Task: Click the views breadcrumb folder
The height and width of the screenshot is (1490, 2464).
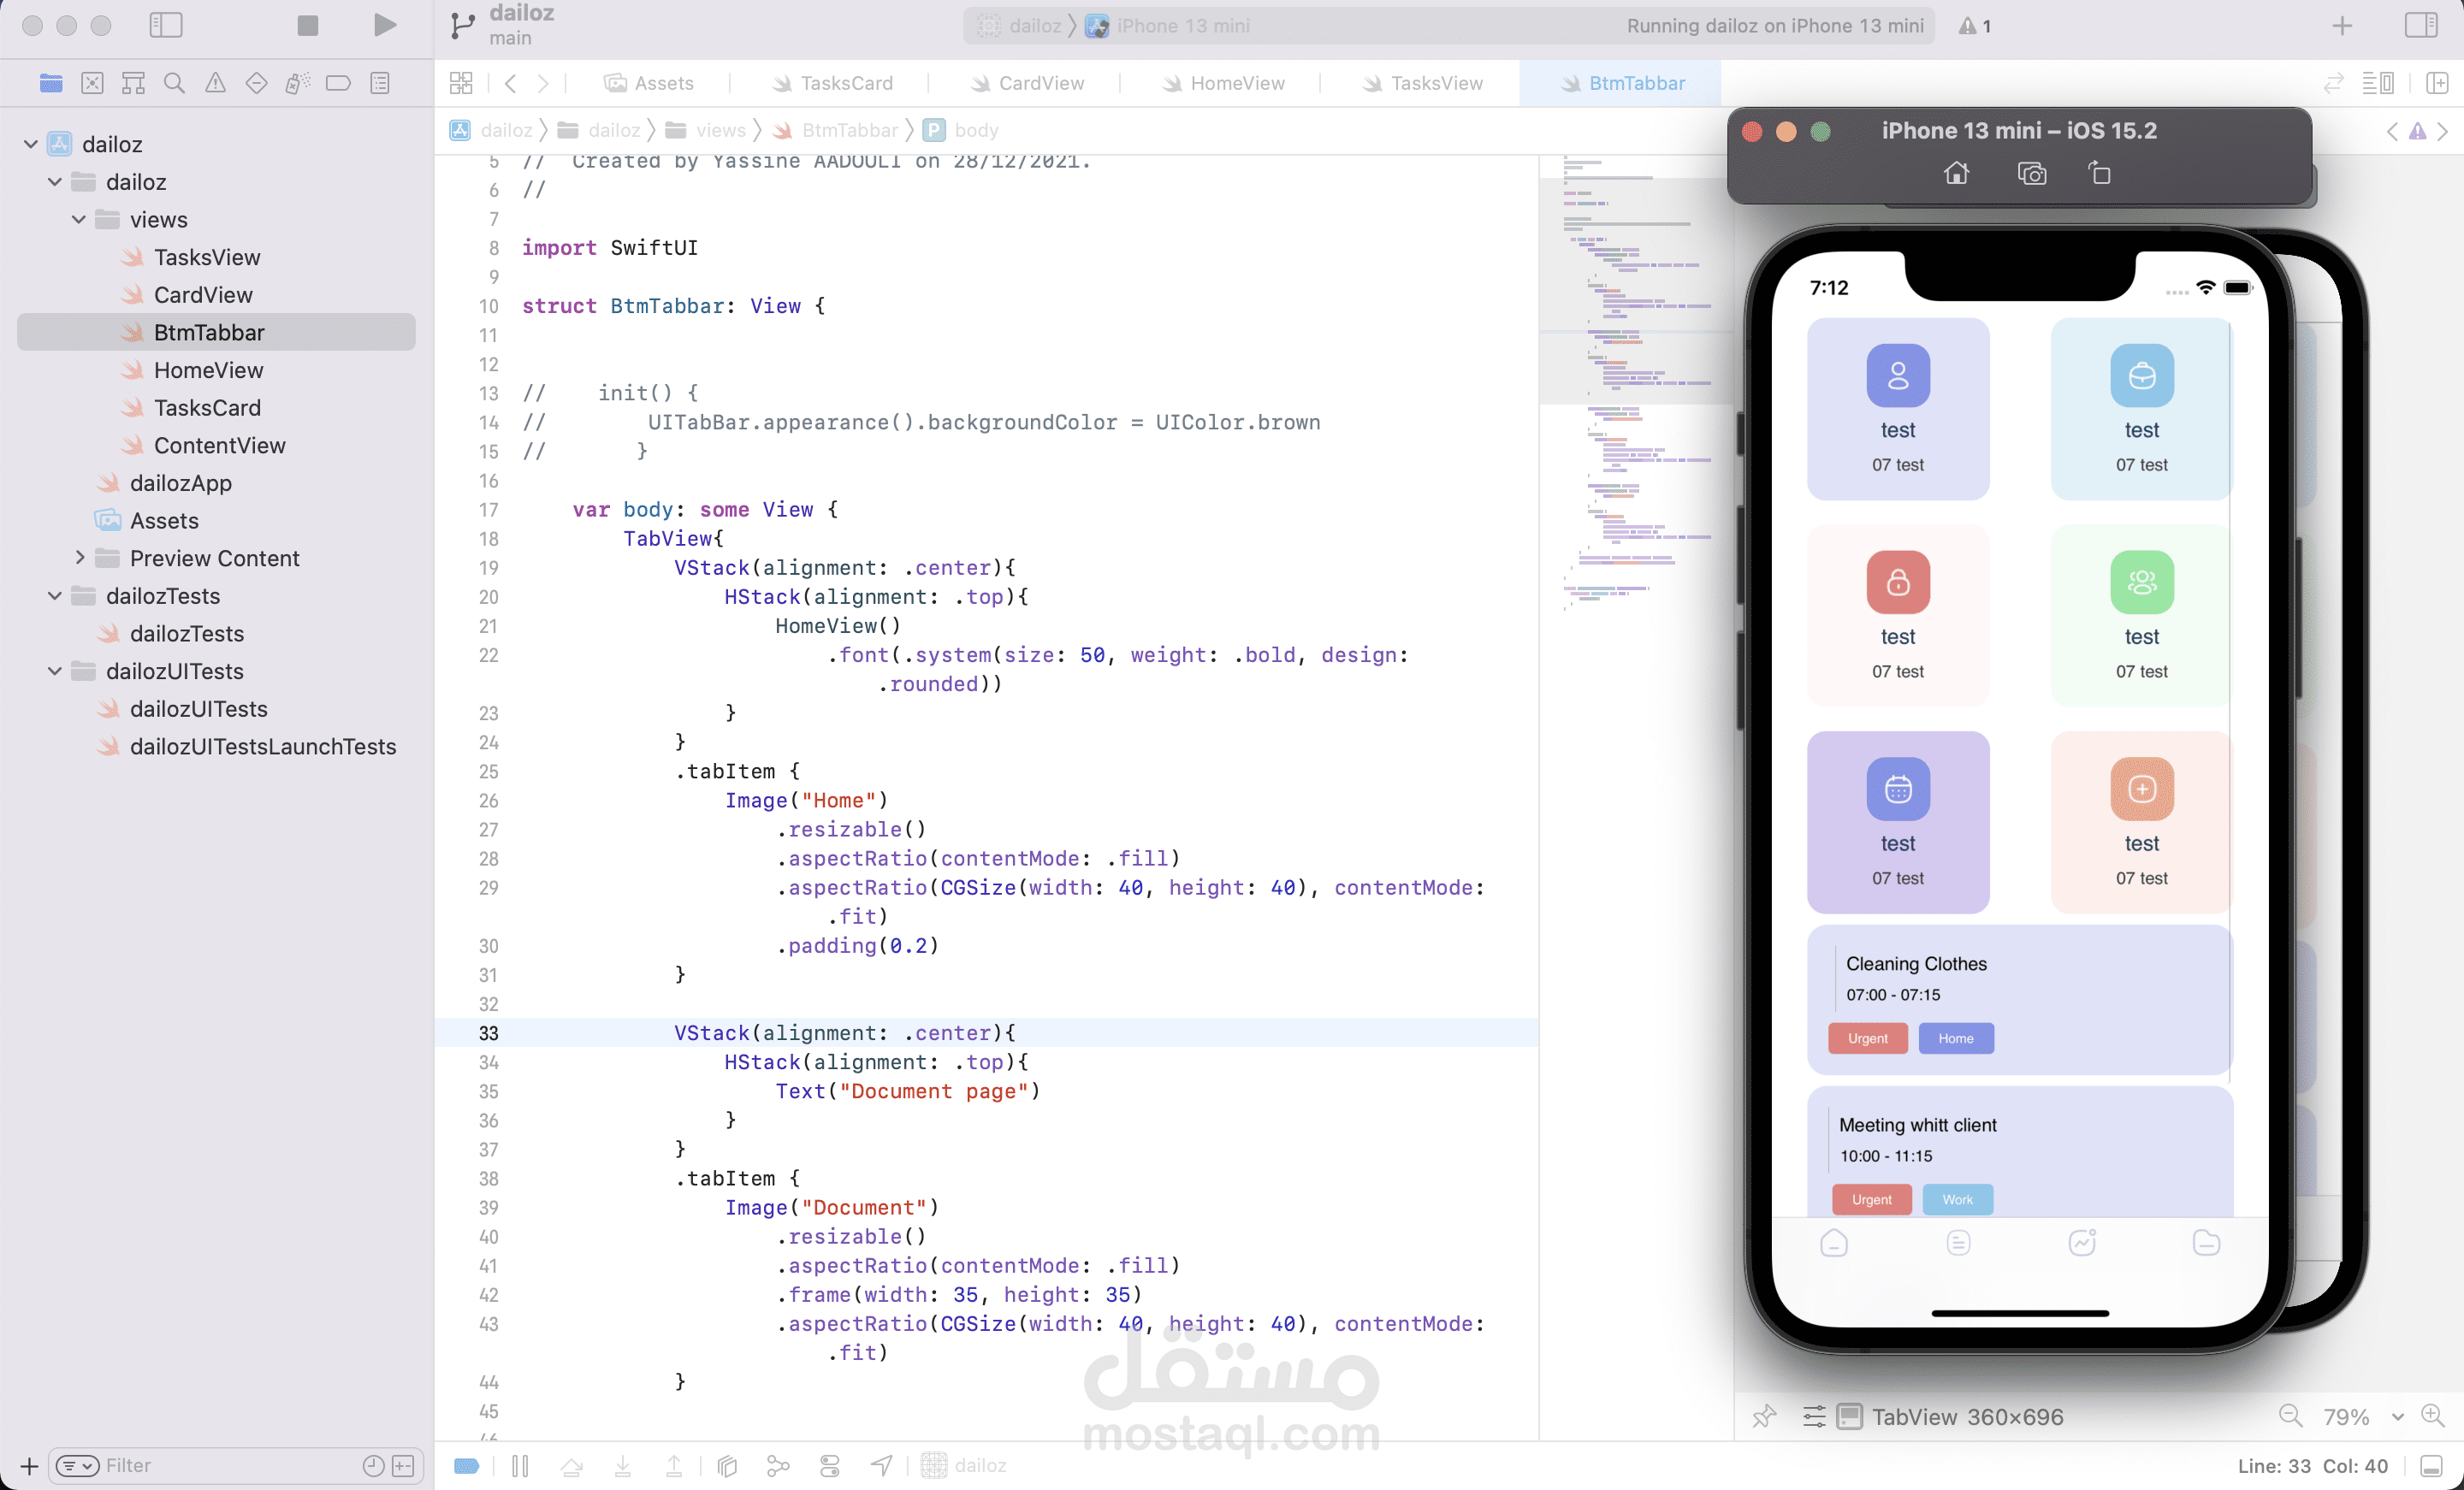Action: (706, 130)
